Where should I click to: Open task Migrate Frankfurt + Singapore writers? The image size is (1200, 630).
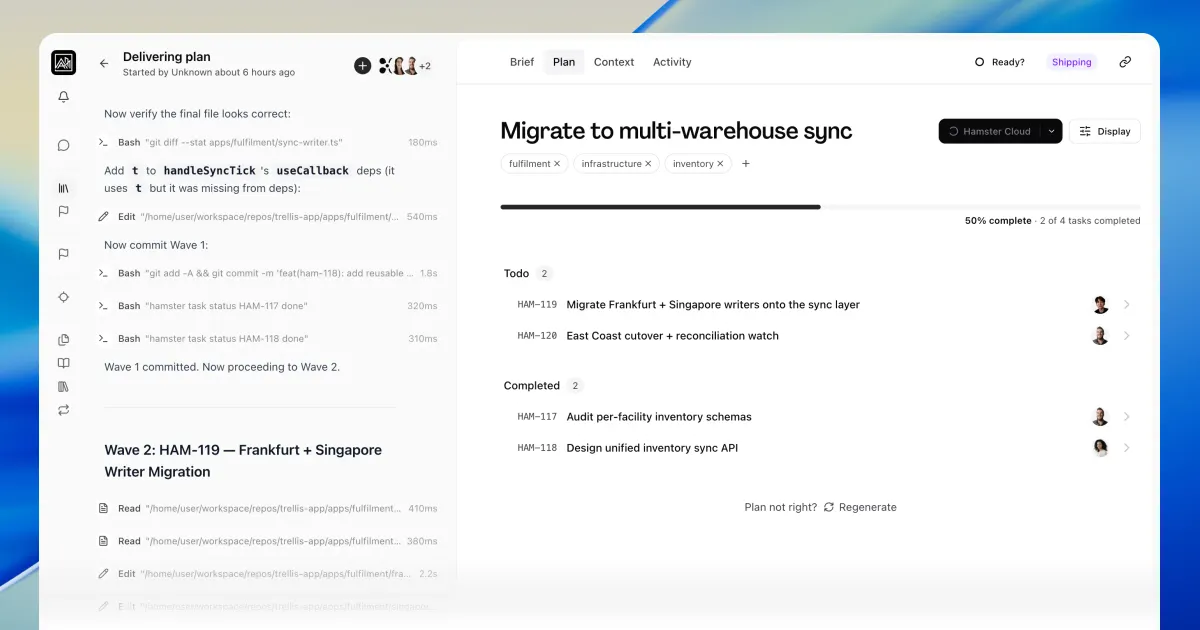[x=713, y=305]
